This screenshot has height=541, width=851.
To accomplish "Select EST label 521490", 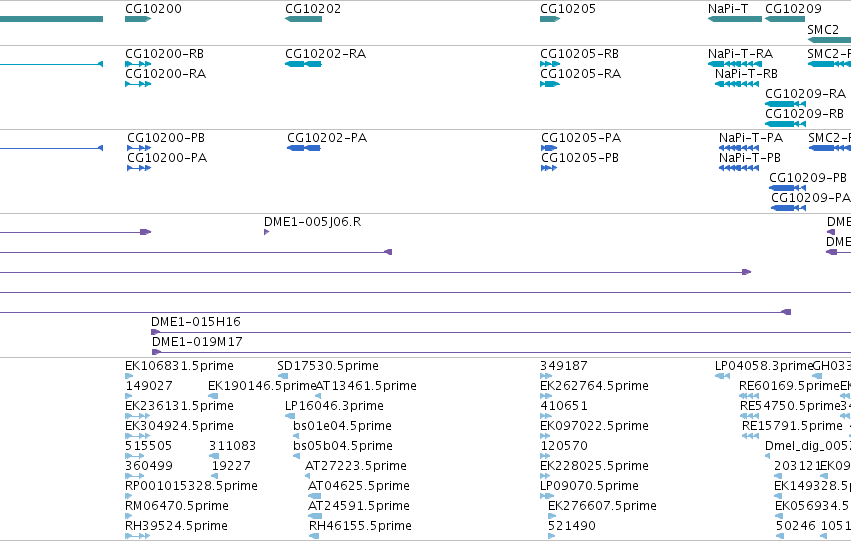I will tap(572, 526).
